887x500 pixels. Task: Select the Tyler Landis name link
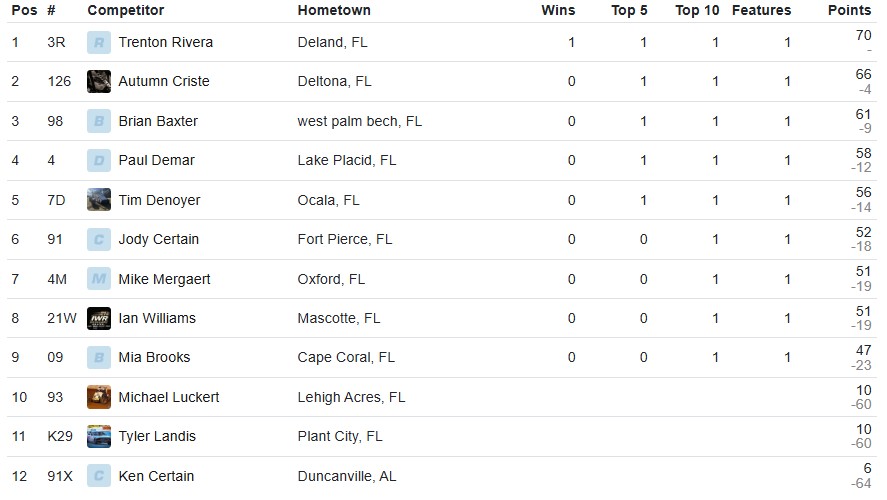(x=157, y=436)
